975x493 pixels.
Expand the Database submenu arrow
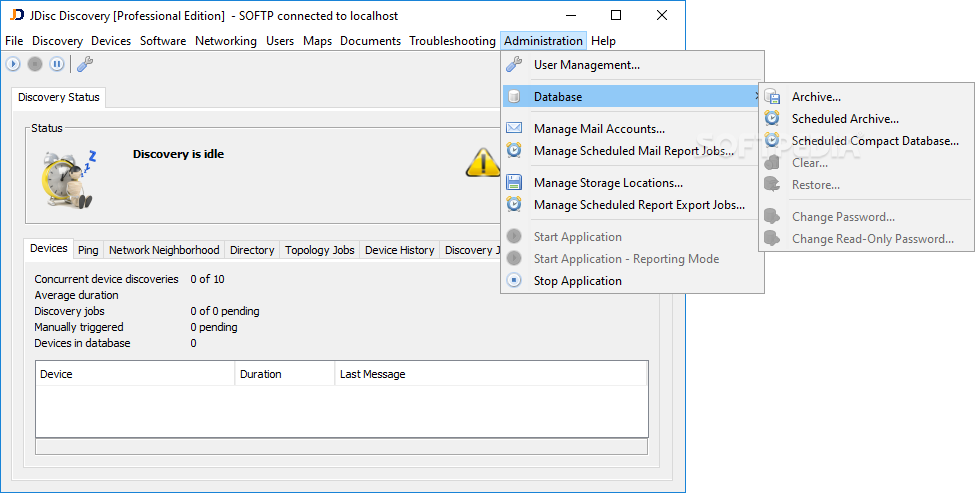[x=757, y=96]
